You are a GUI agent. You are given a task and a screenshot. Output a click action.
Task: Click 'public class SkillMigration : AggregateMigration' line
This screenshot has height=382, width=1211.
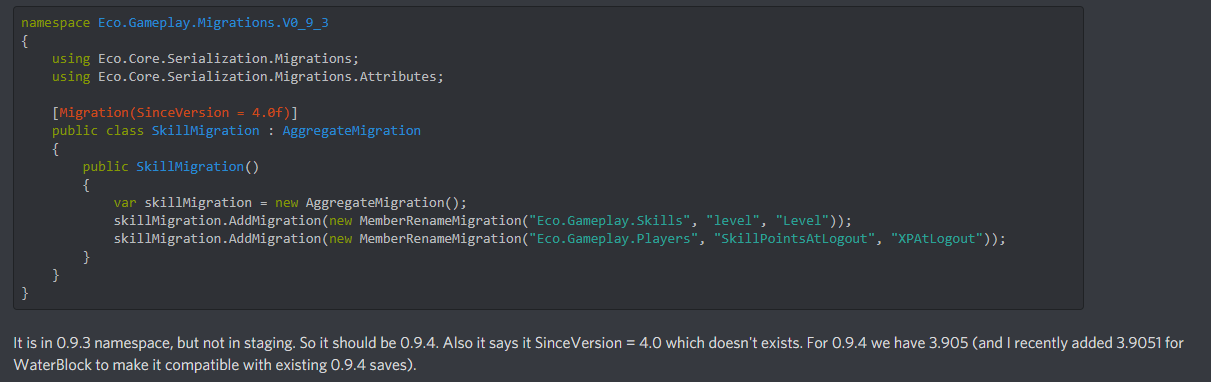pos(236,130)
